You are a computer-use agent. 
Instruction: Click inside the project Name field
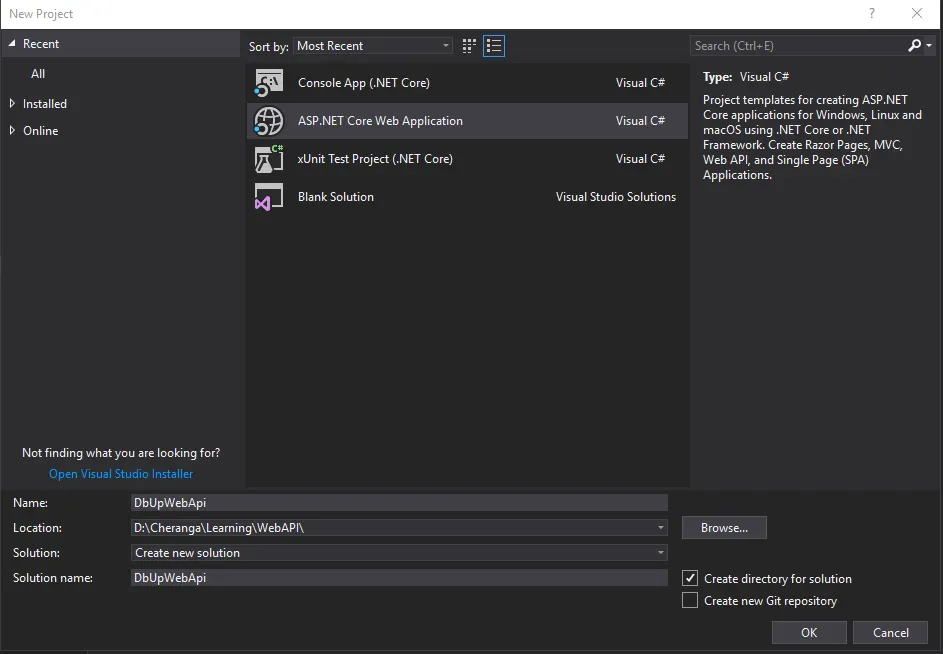click(400, 502)
